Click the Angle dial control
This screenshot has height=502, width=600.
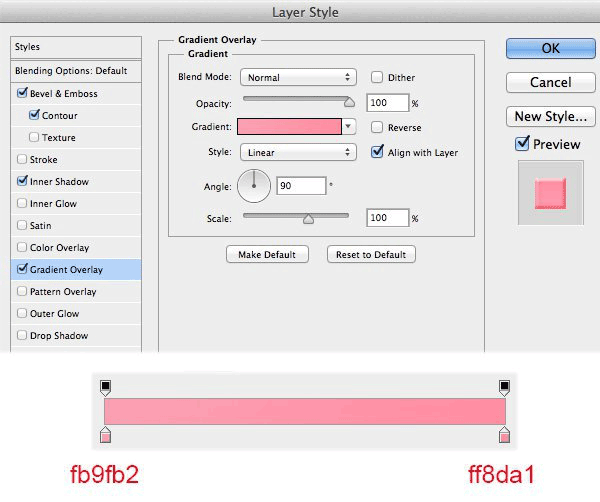coord(254,186)
